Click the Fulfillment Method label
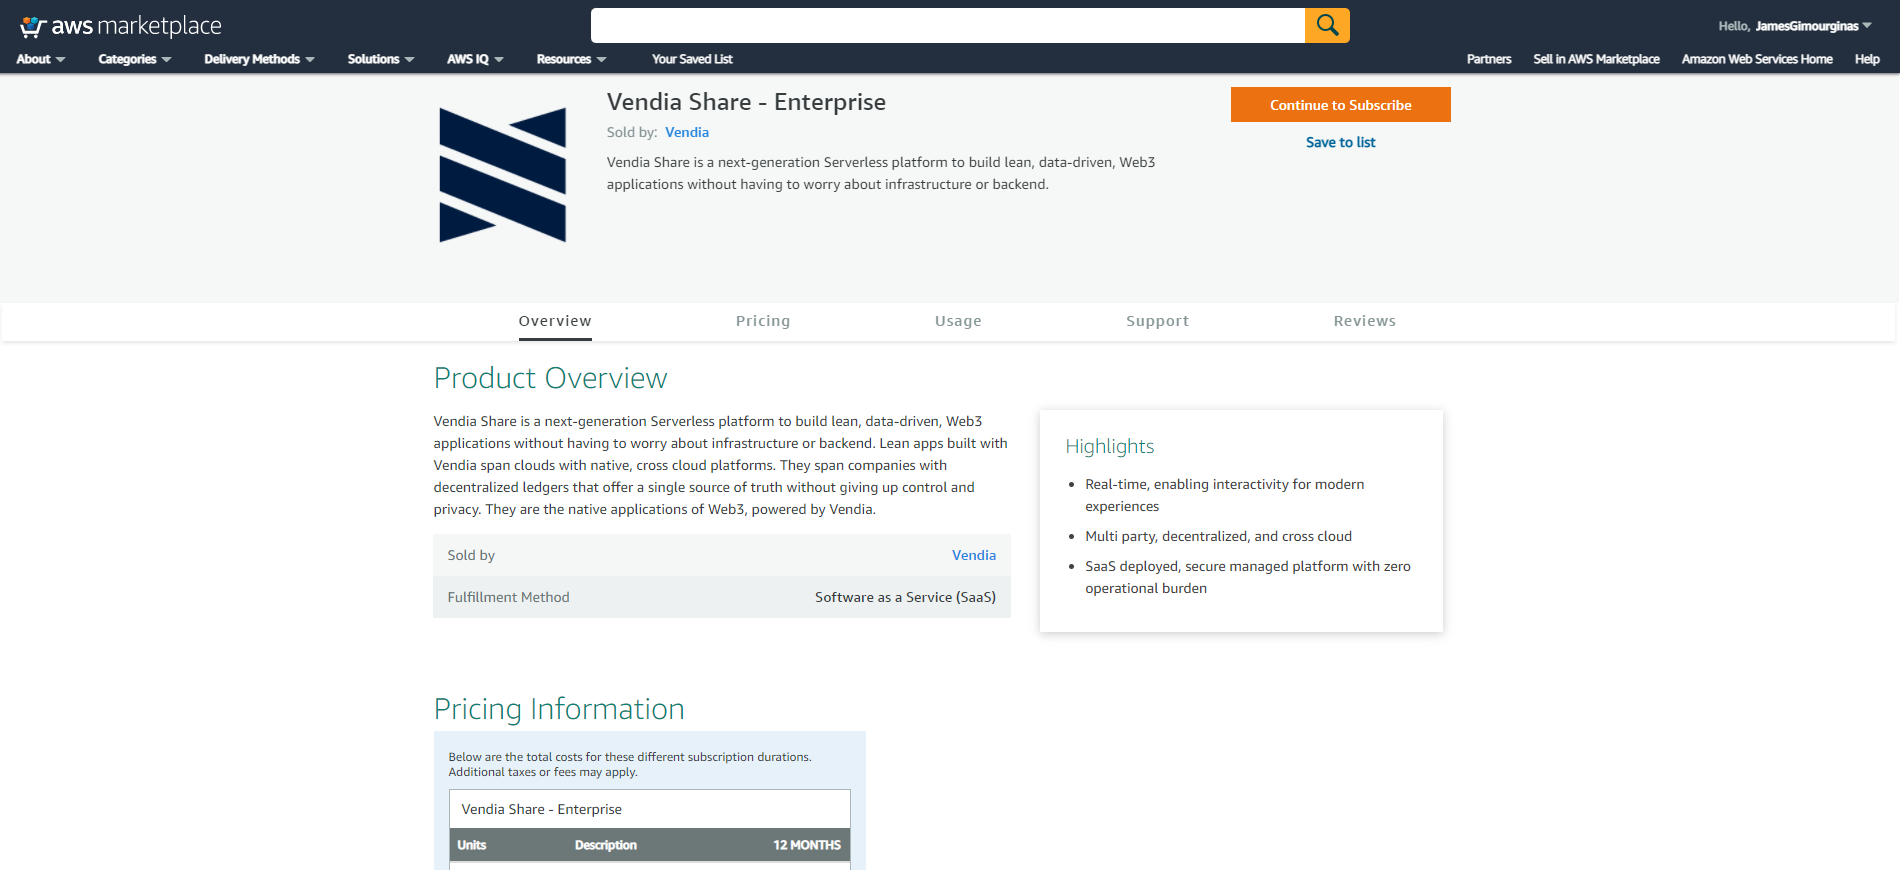 tap(508, 597)
